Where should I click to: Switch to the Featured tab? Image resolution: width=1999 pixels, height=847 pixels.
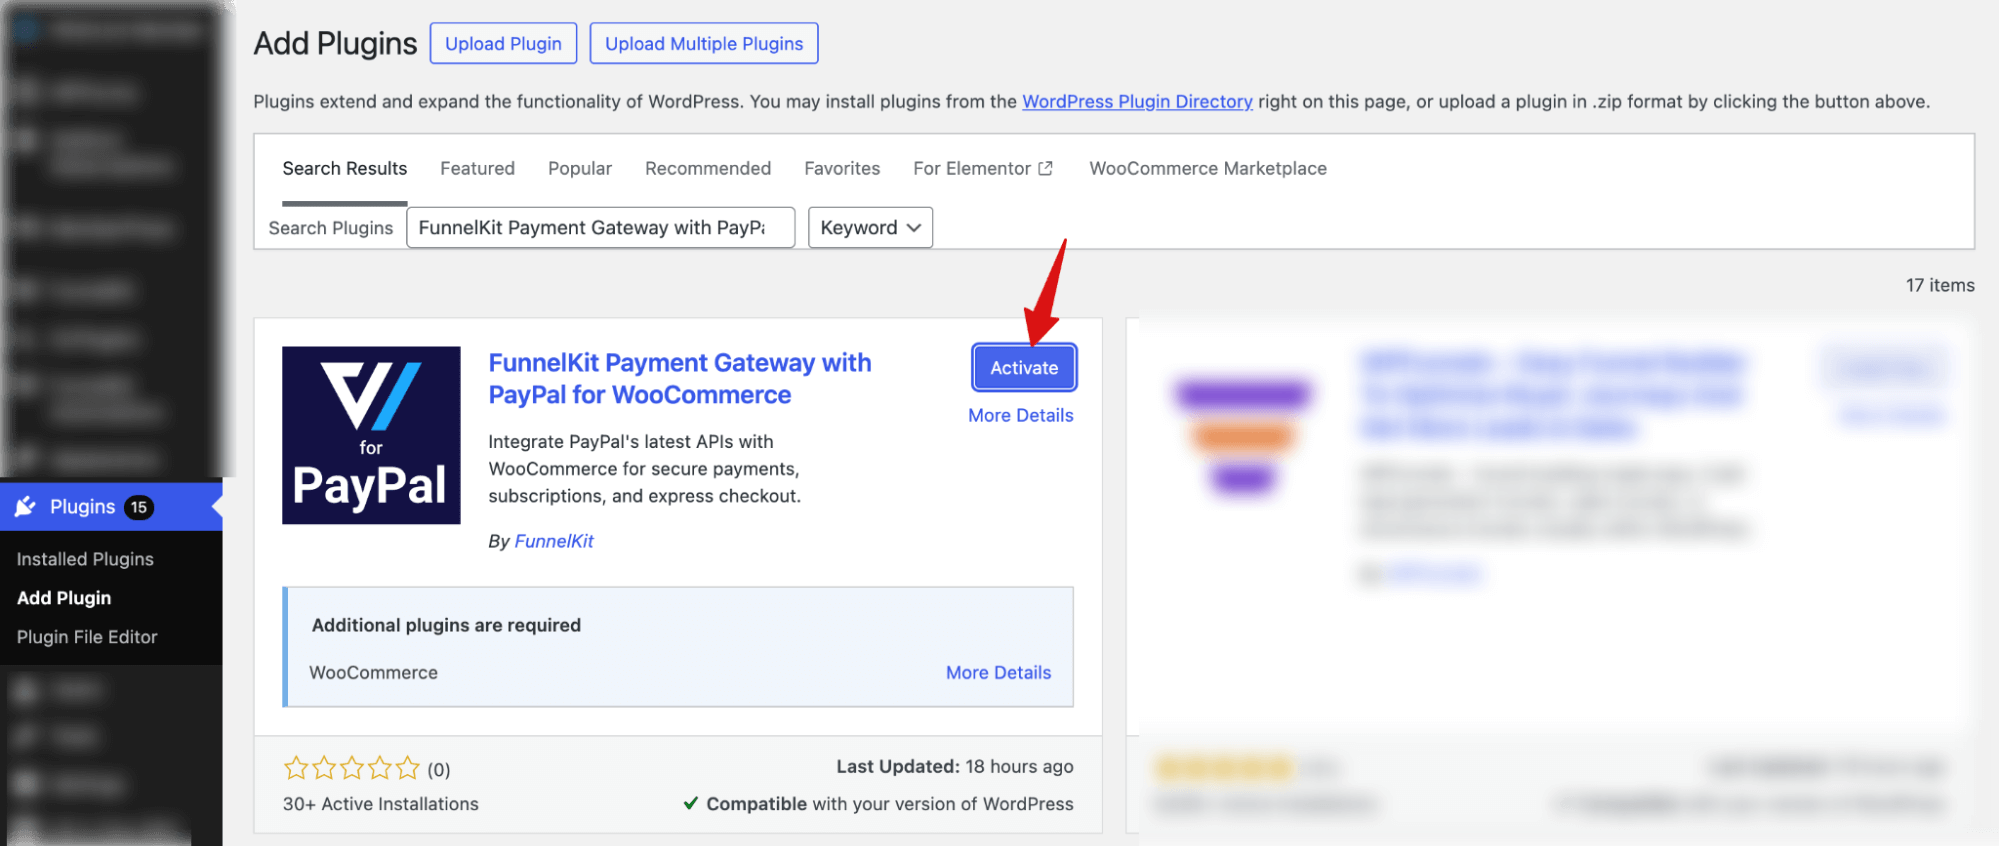point(477,167)
